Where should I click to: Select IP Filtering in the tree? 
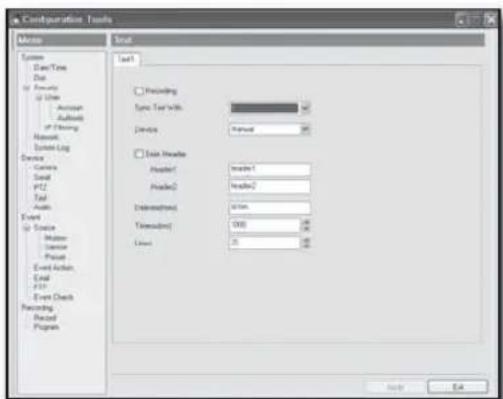(62, 127)
